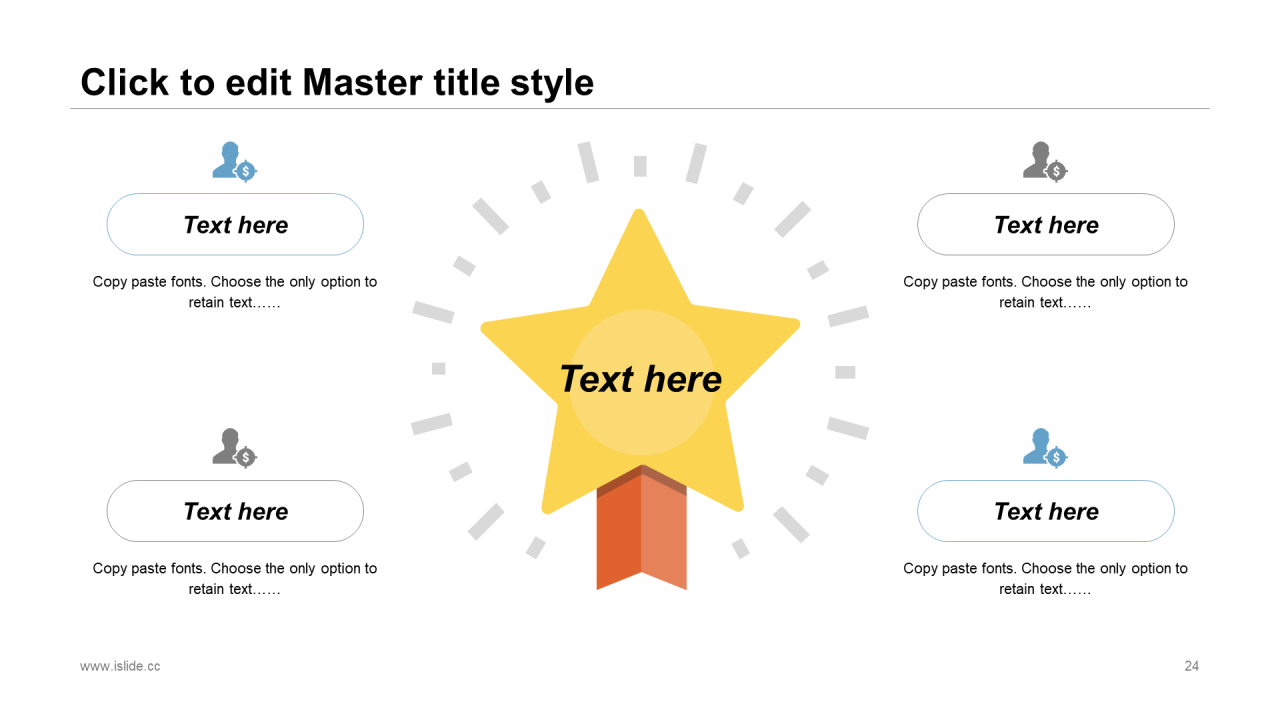Viewport: 1280px width, 720px height.
Task: Click the 'Copy paste fonts' paragraph under lower-right pill
Action: point(1045,578)
